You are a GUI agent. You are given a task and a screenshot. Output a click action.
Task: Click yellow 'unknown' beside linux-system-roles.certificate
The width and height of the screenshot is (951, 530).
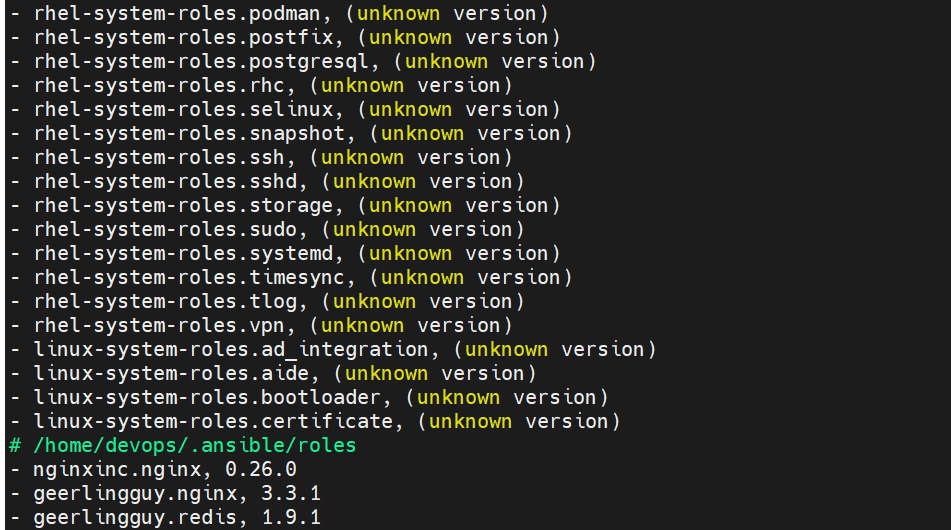470,421
